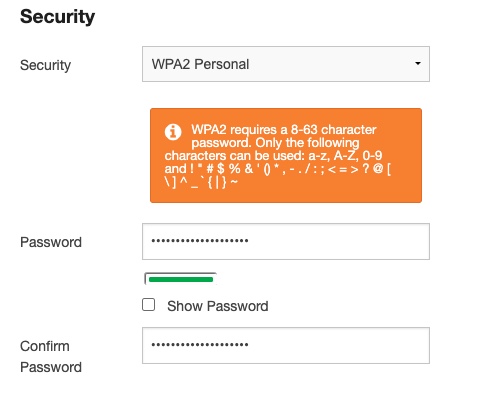This screenshot has width=493, height=407.
Task: Click the Show Password label text
Action: [x=218, y=306]
